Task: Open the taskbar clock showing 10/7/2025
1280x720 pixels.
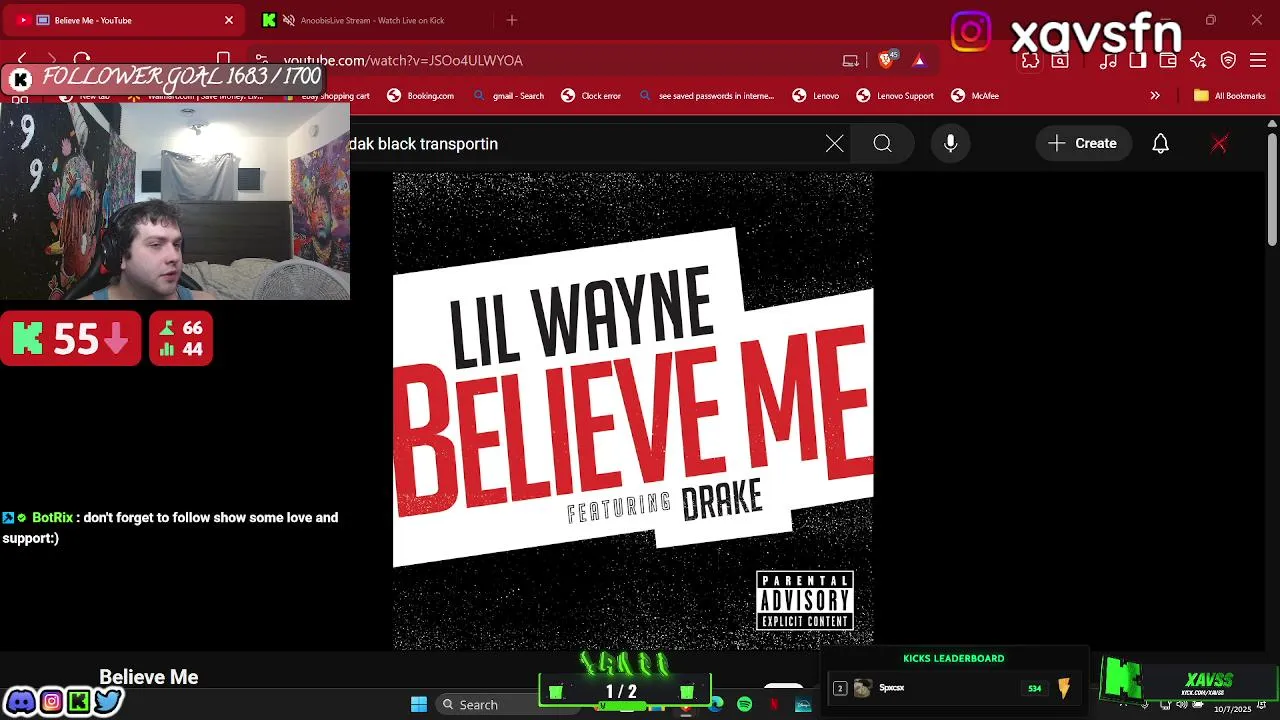Action: (1232, 708)
